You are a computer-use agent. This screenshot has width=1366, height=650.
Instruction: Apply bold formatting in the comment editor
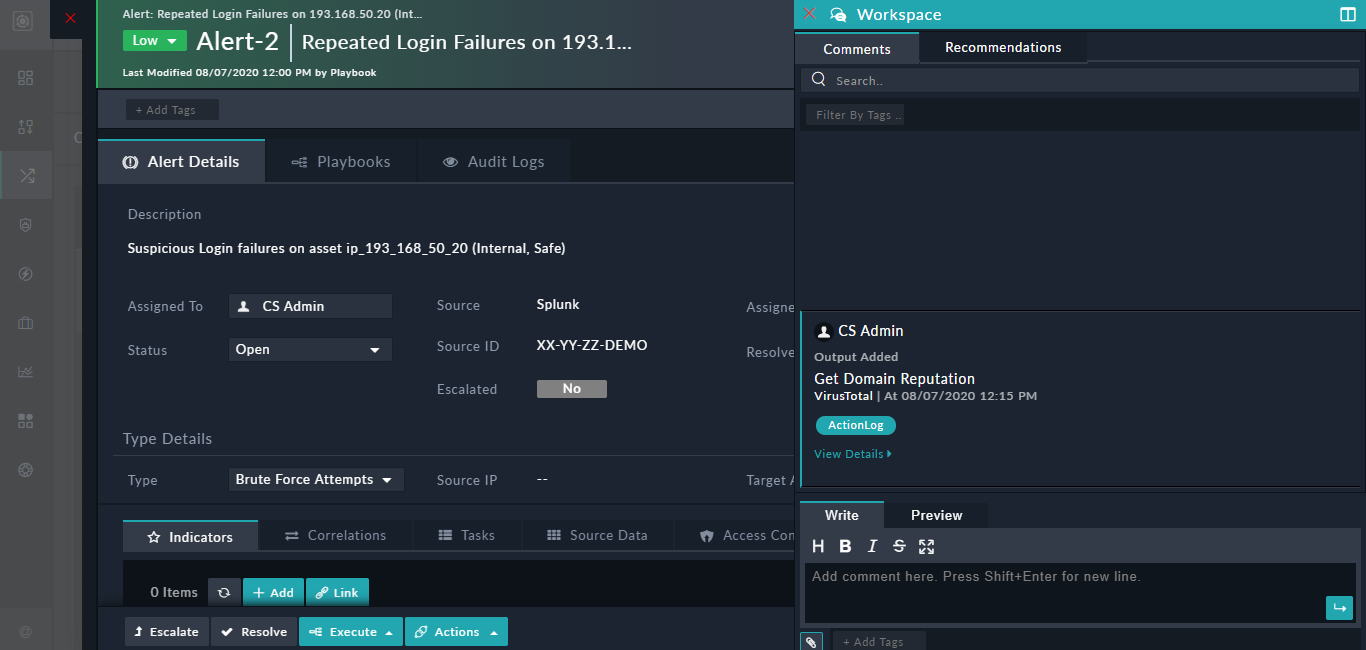(x=844, y=546)
